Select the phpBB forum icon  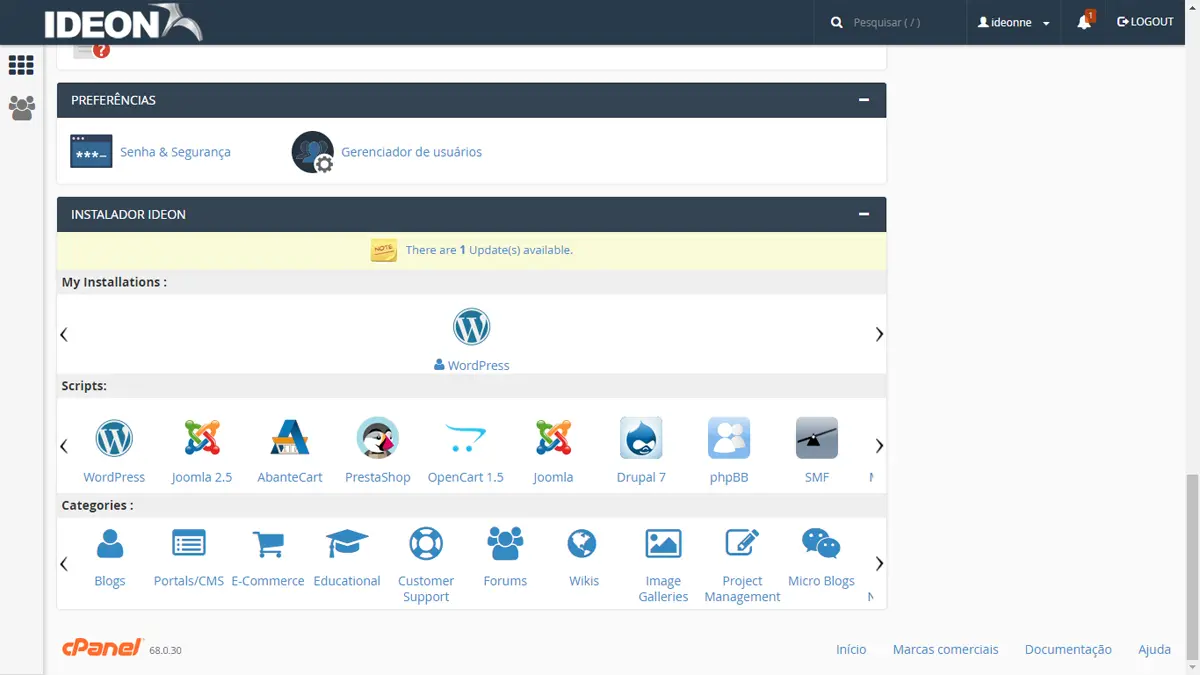728,439
